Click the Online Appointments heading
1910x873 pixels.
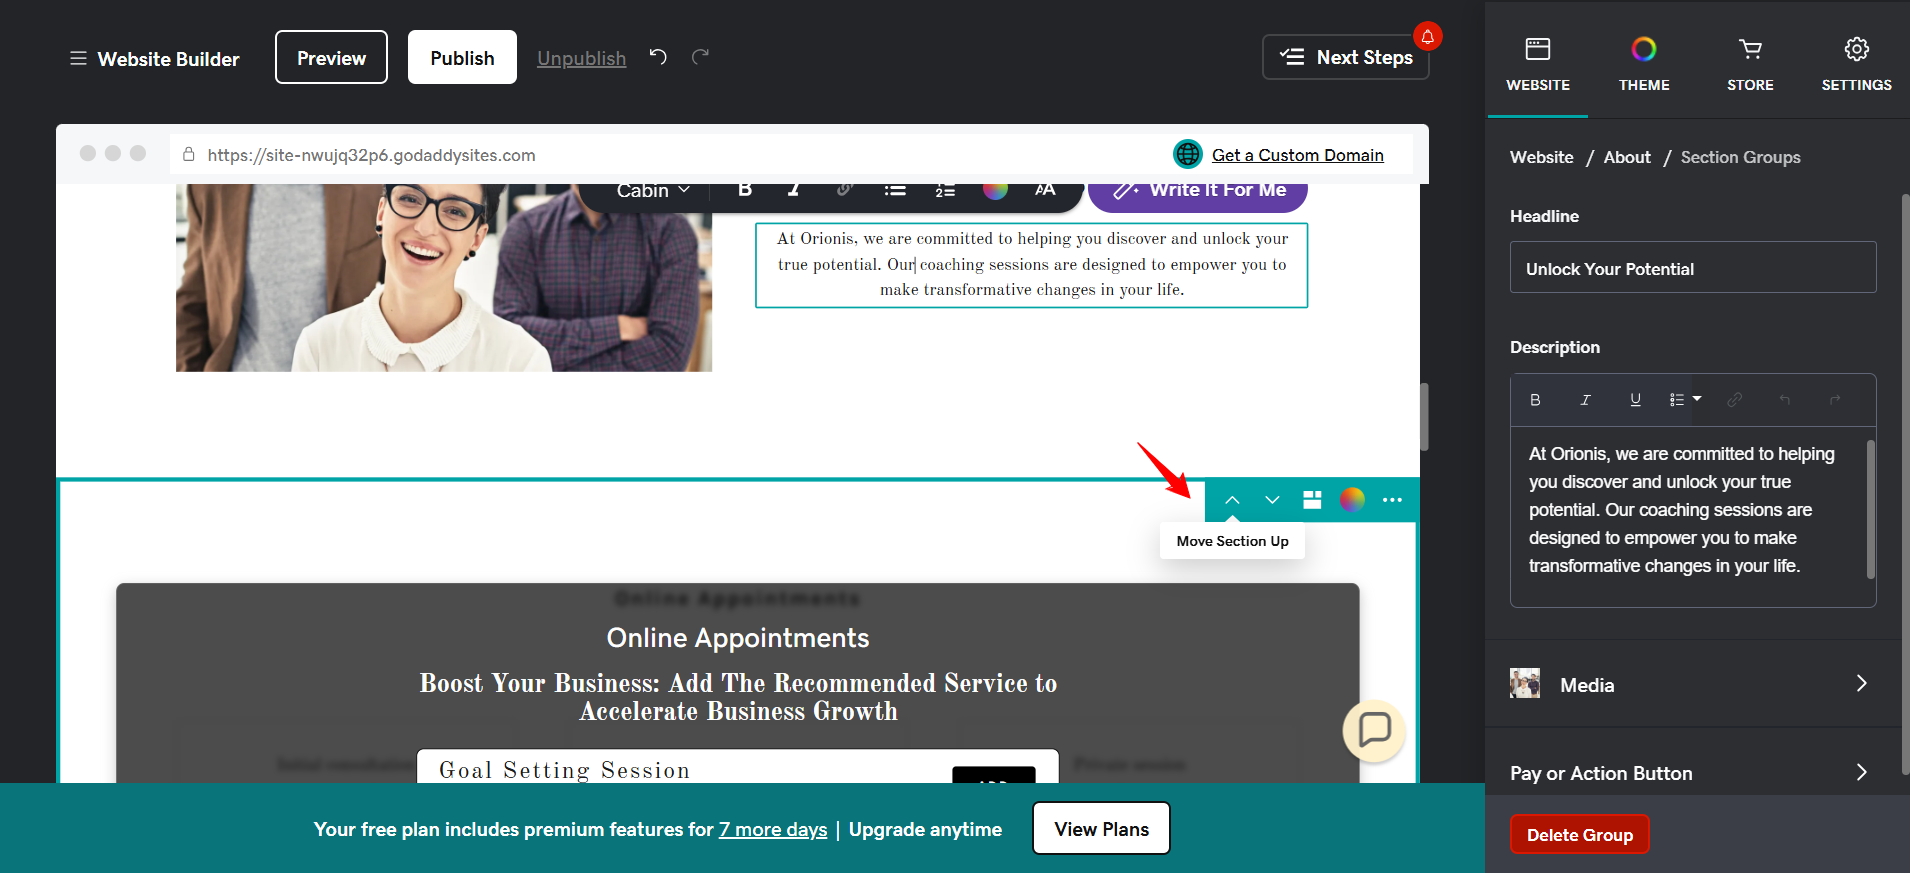(x=738, y=638)
